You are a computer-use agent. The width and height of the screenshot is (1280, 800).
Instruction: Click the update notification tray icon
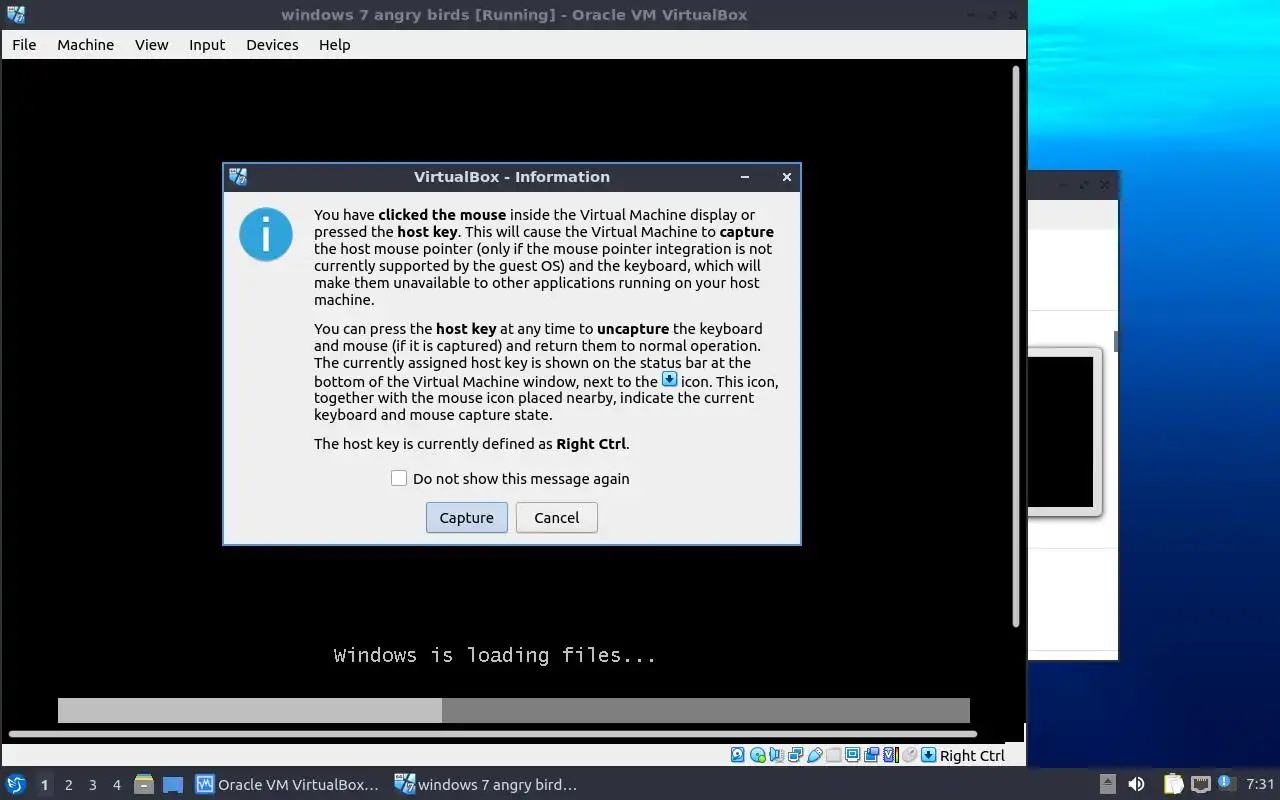click(x=1226, y=783)
